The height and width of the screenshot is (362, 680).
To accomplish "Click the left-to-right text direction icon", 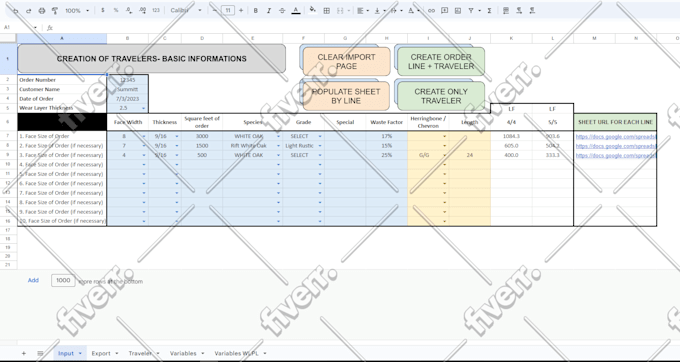I will pyautogui.click(x=519, y=10).
